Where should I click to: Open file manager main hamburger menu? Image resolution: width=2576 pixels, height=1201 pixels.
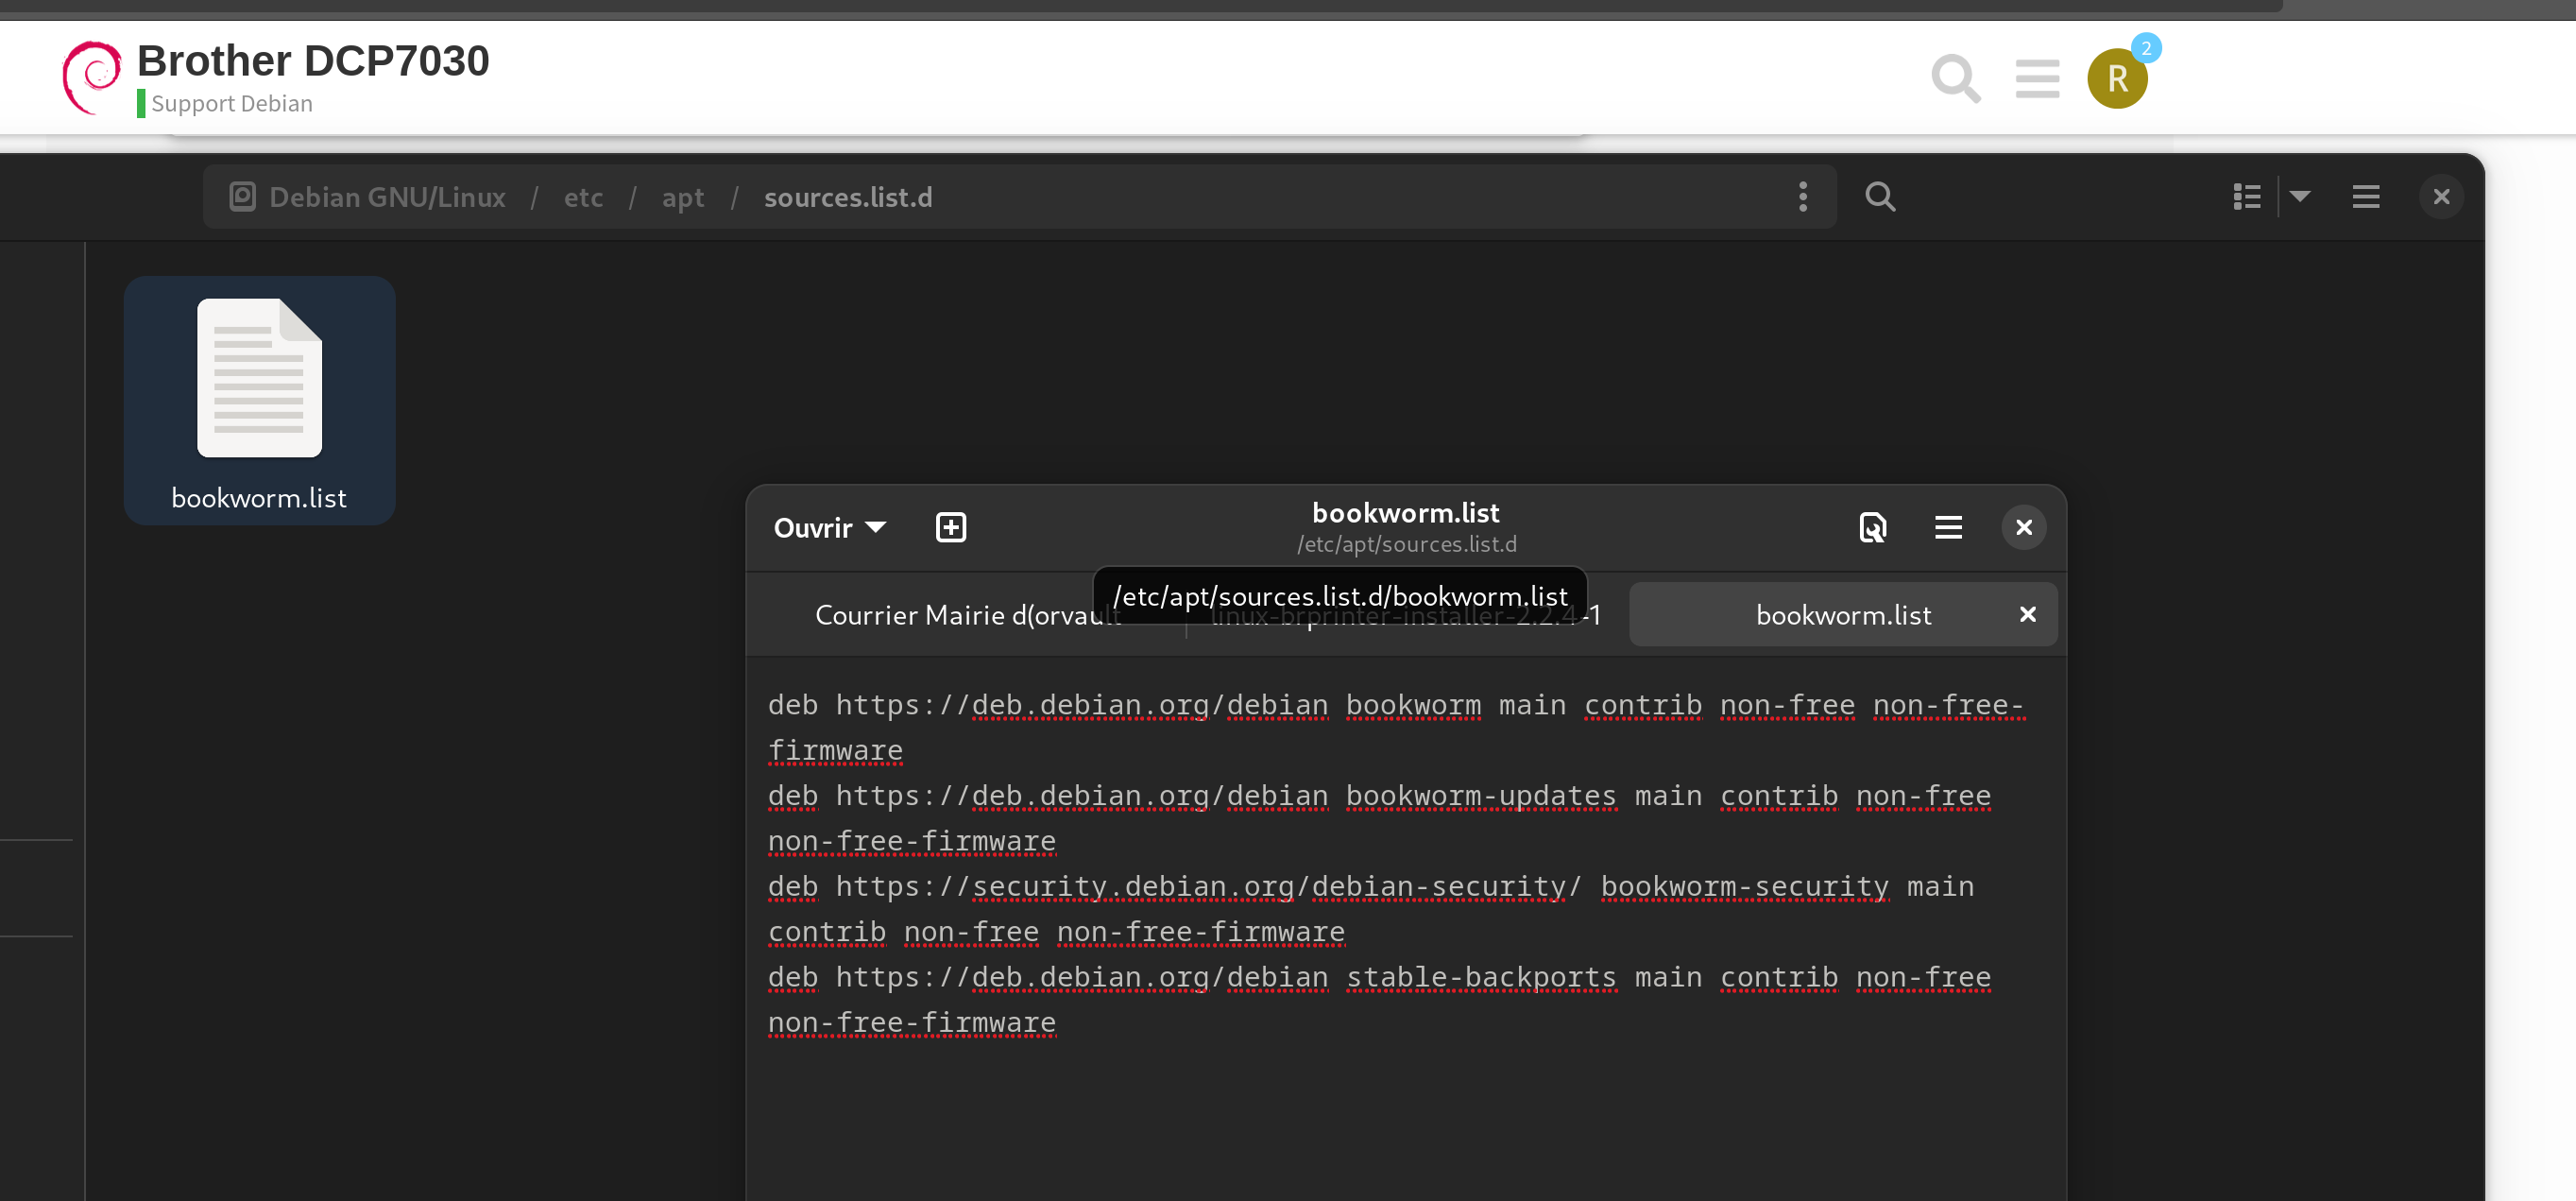coord(2365,197)
